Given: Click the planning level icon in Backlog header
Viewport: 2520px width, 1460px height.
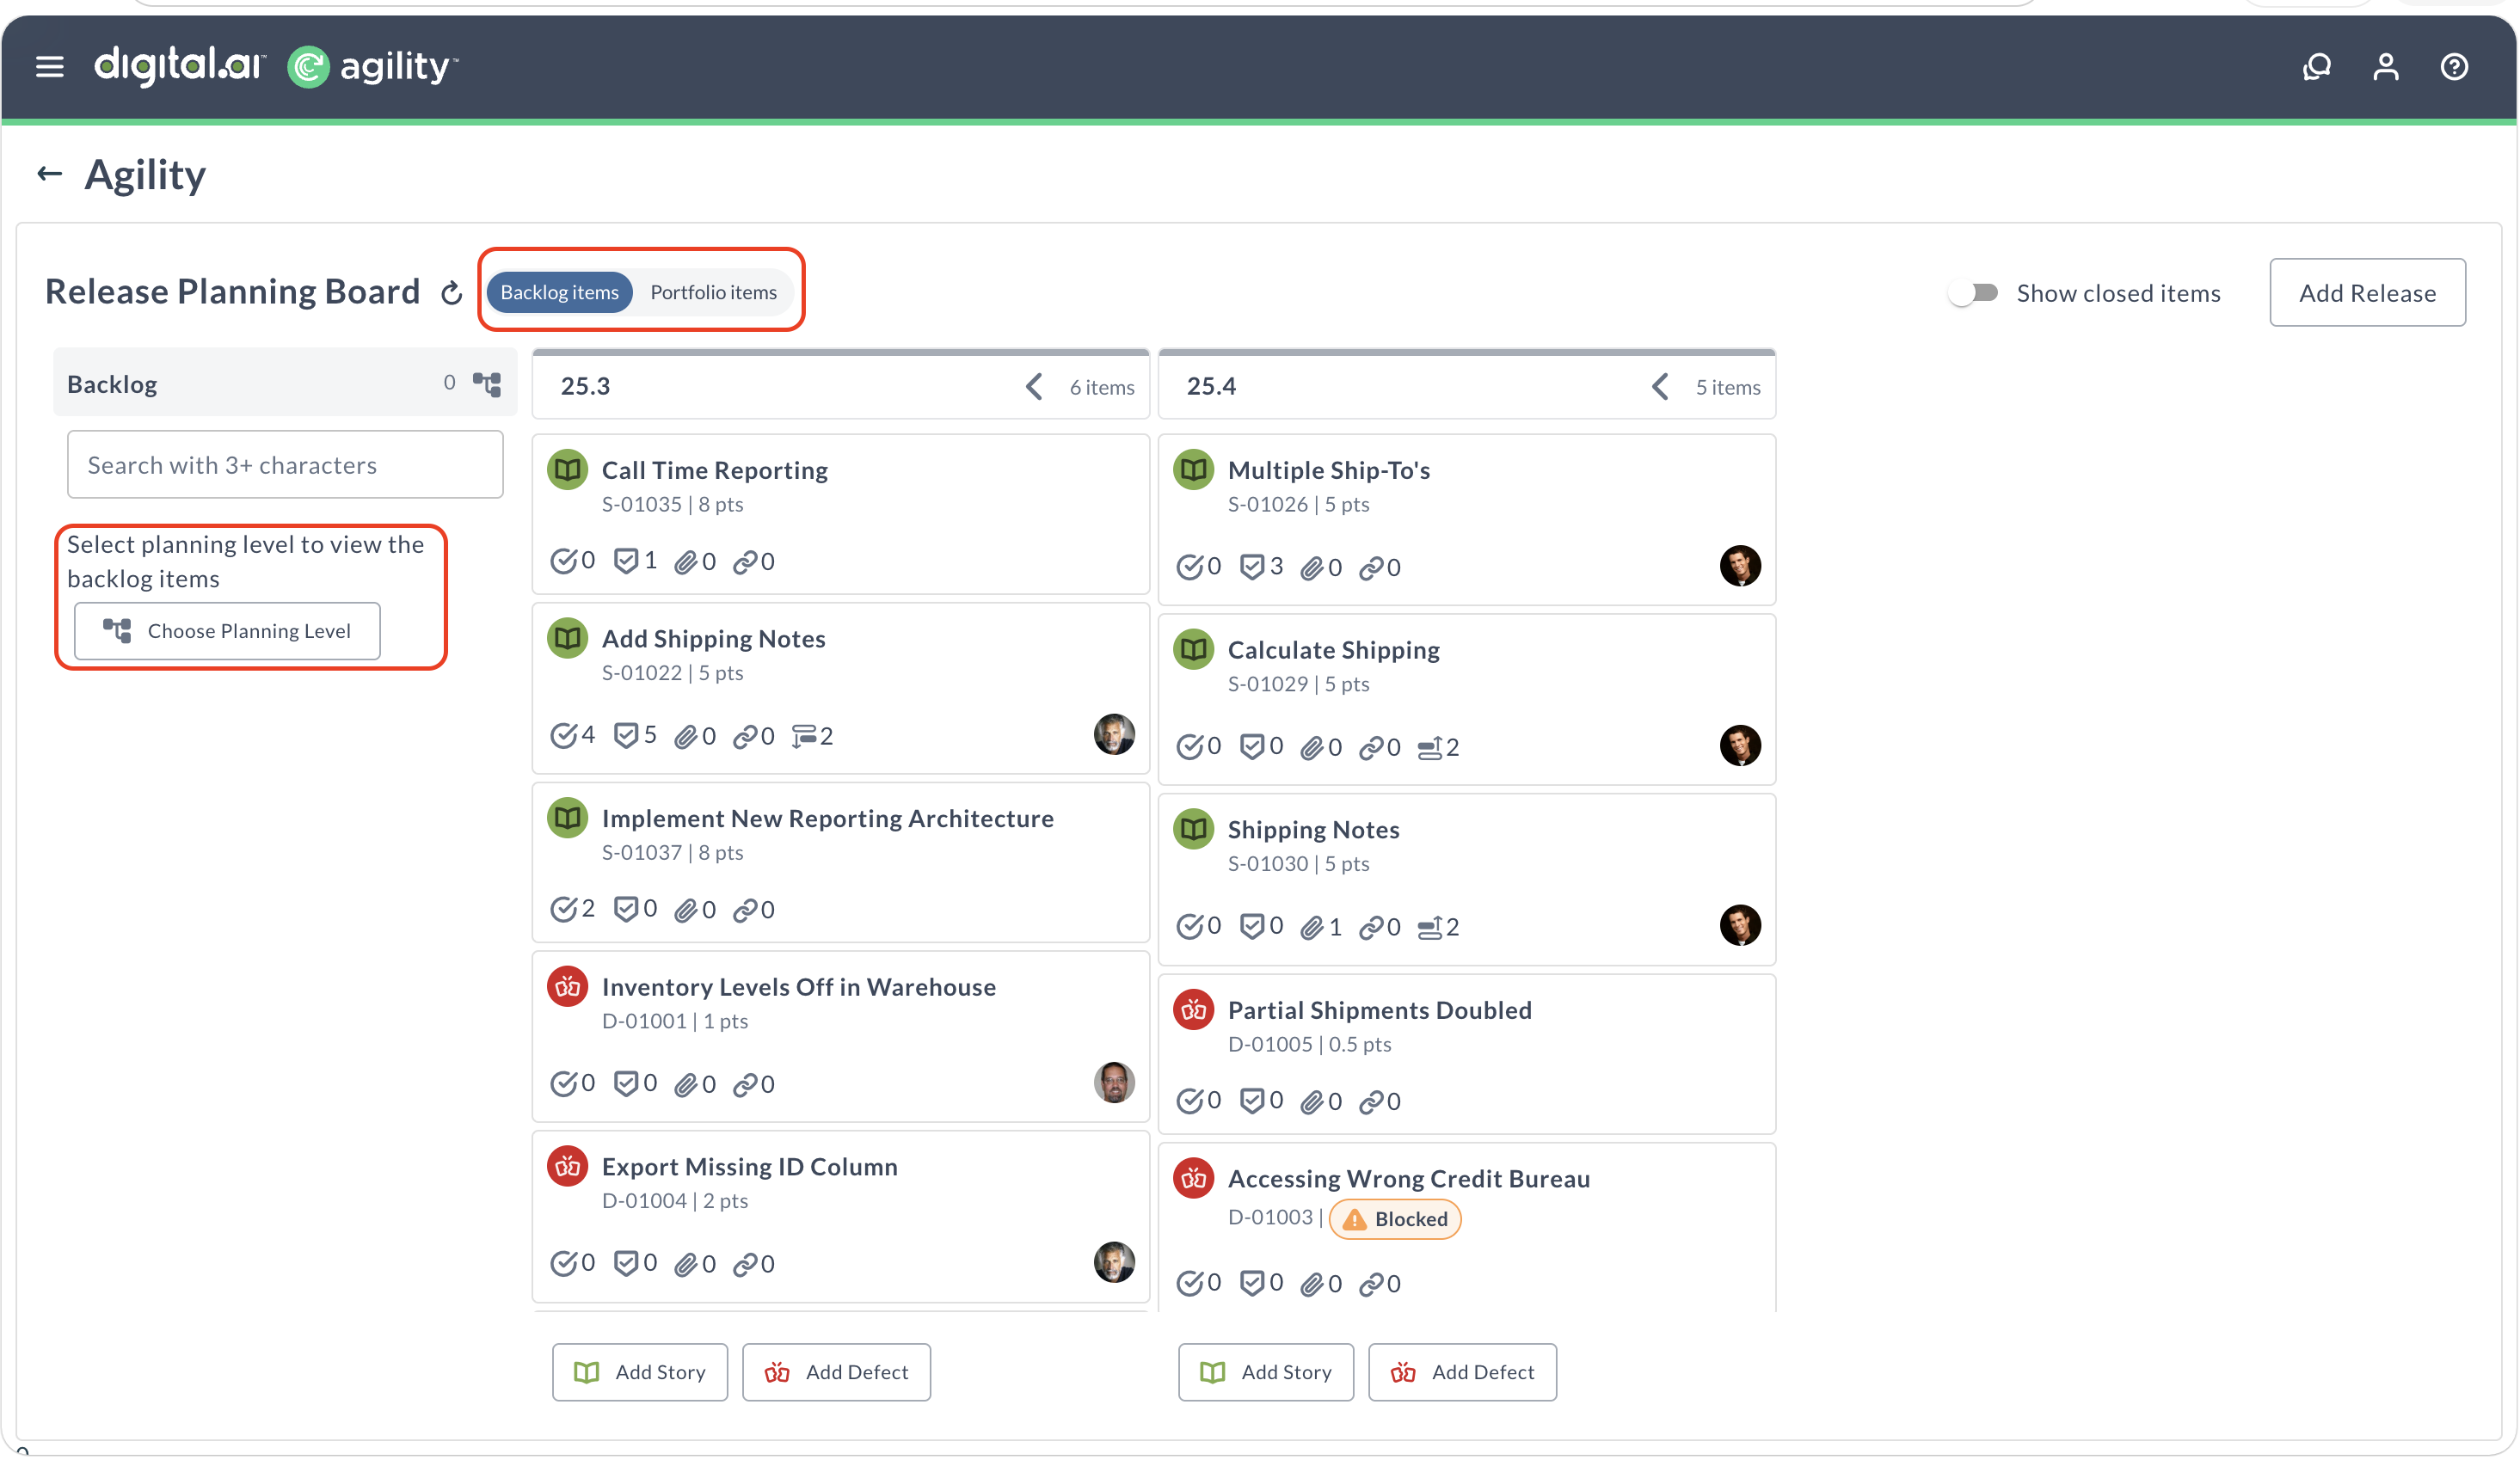Looking at the screenshot, I should click(x=487, y=384).
